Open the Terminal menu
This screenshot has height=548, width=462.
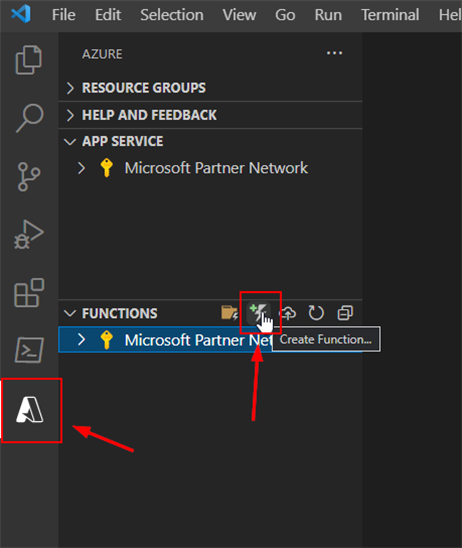(x=390, y=15)
